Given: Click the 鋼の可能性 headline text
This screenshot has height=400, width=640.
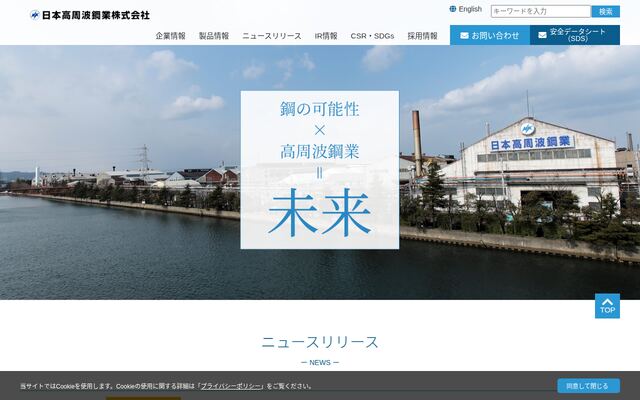Looking at the screenshot, I should click(320, 109).
